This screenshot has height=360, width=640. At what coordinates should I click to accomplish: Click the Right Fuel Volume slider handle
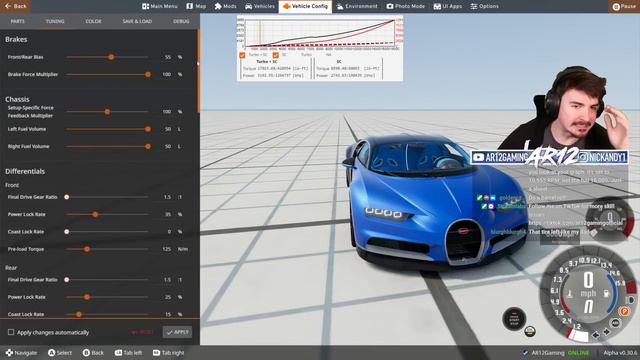(148, 146)
